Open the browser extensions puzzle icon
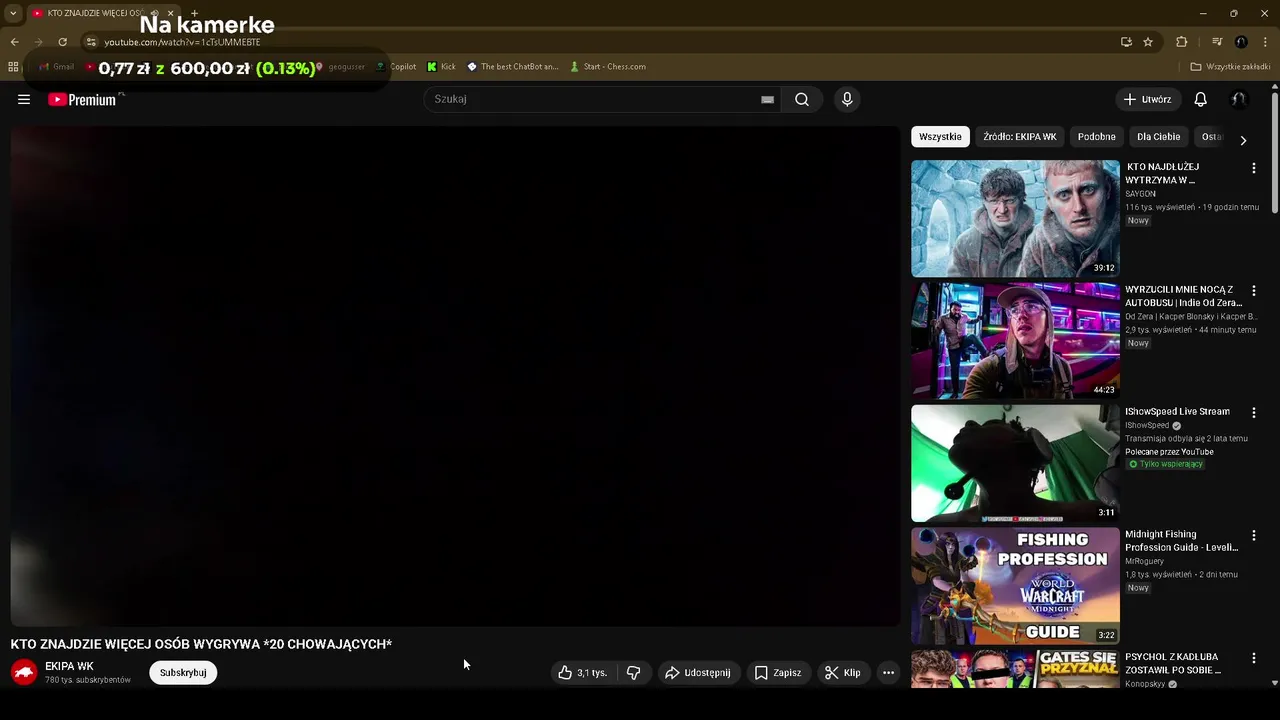This screenshot has width=1280, height=720. point(1182,42)
